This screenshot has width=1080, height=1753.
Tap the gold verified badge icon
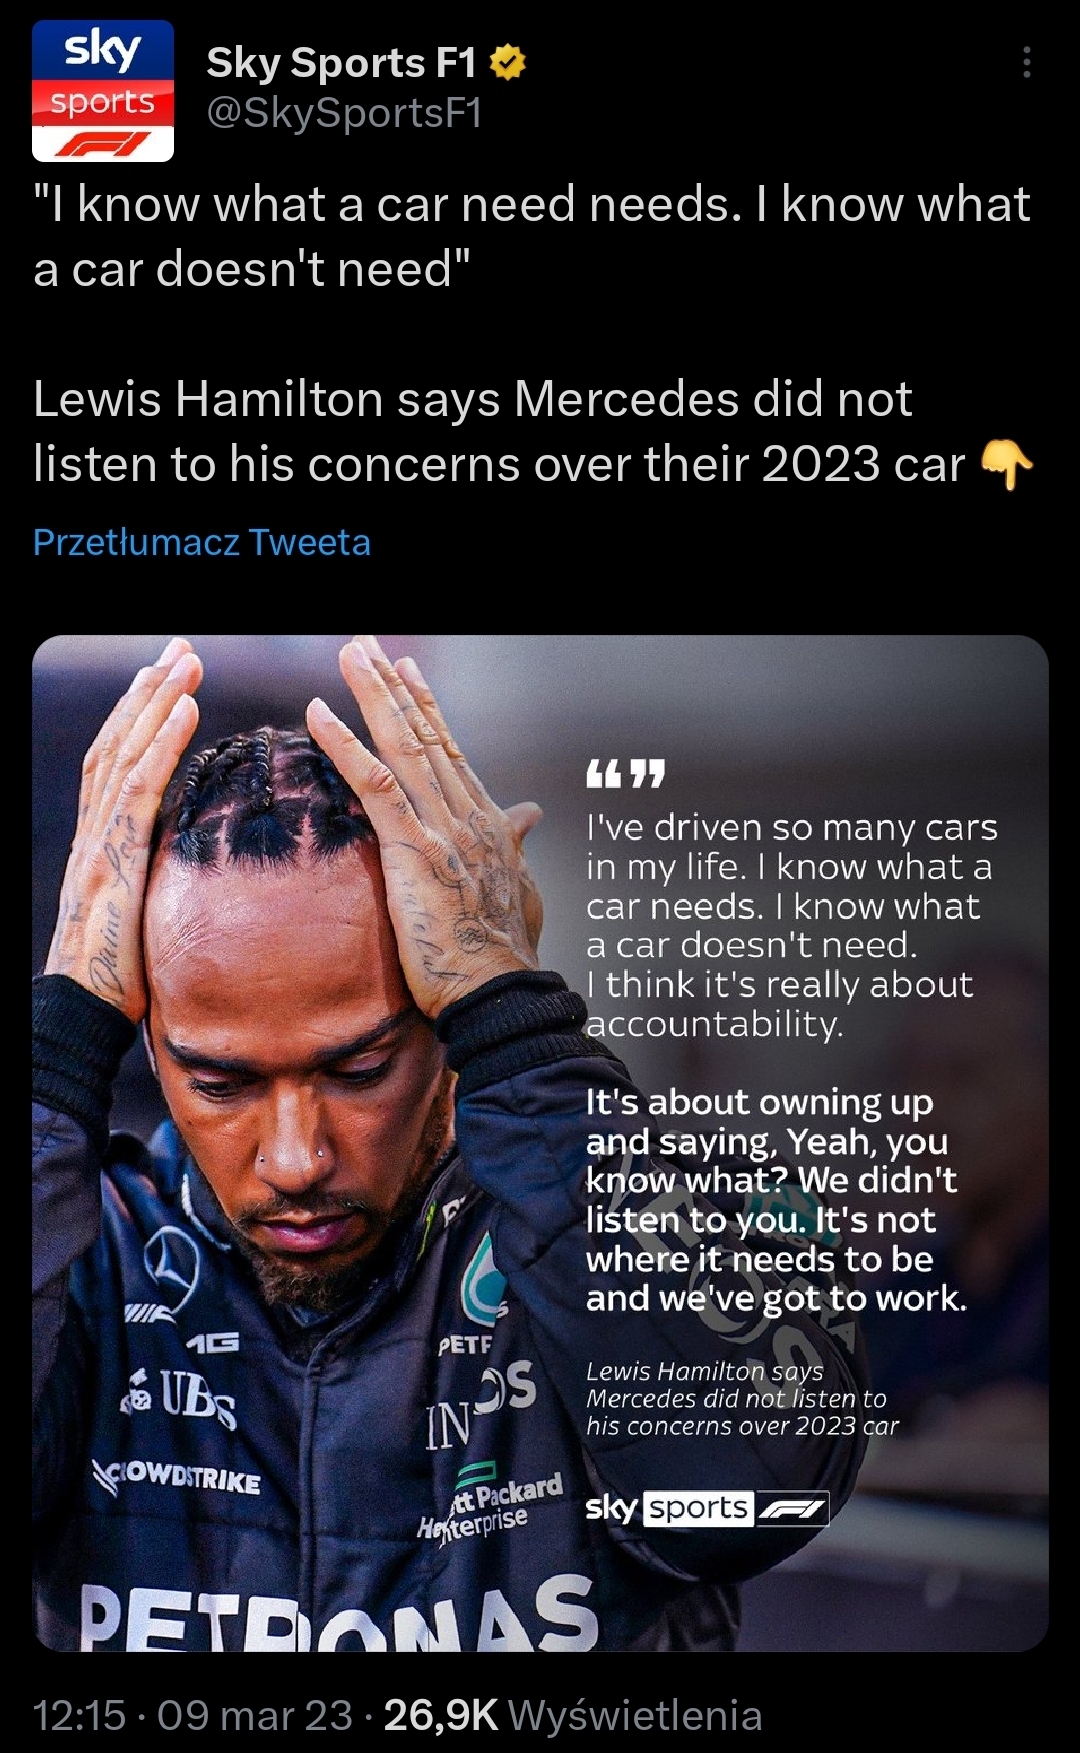(508, 63)
